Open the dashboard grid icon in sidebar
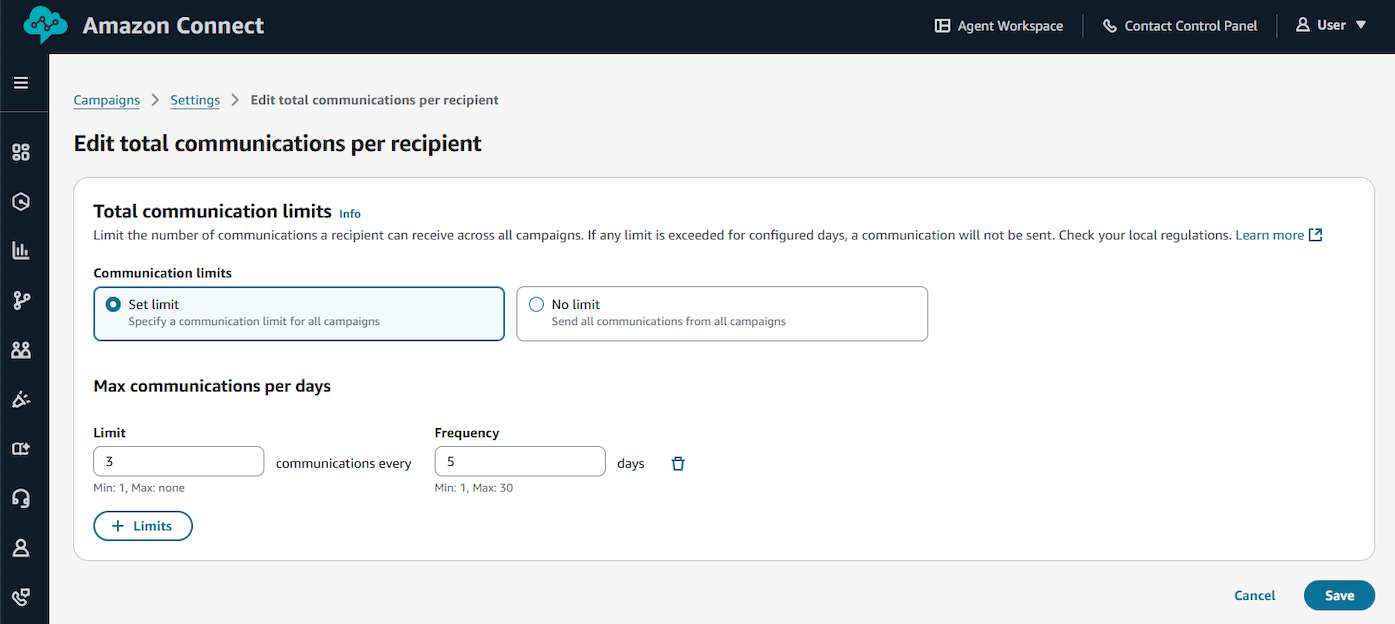 [x=21, y=152]
